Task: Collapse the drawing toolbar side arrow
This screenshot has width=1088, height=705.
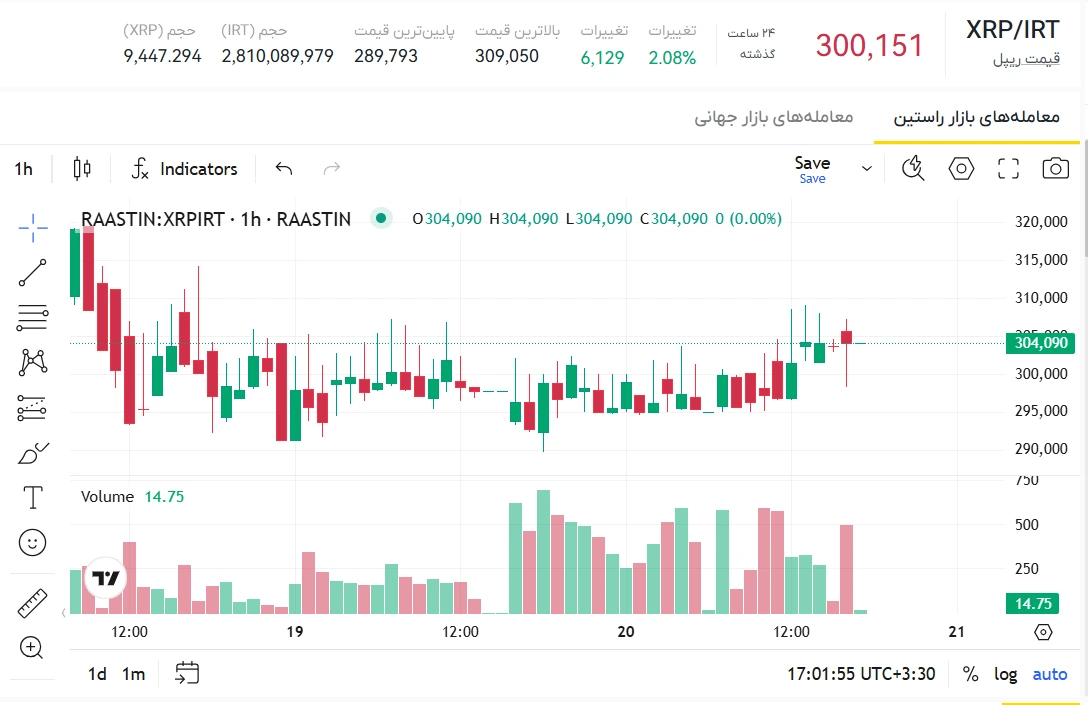Action: [x=63, y=612]
